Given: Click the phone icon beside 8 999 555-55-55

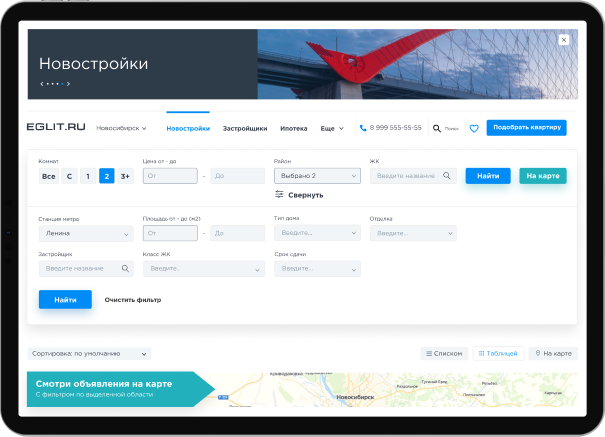Looking at the screenshot, I should (364, 129).
